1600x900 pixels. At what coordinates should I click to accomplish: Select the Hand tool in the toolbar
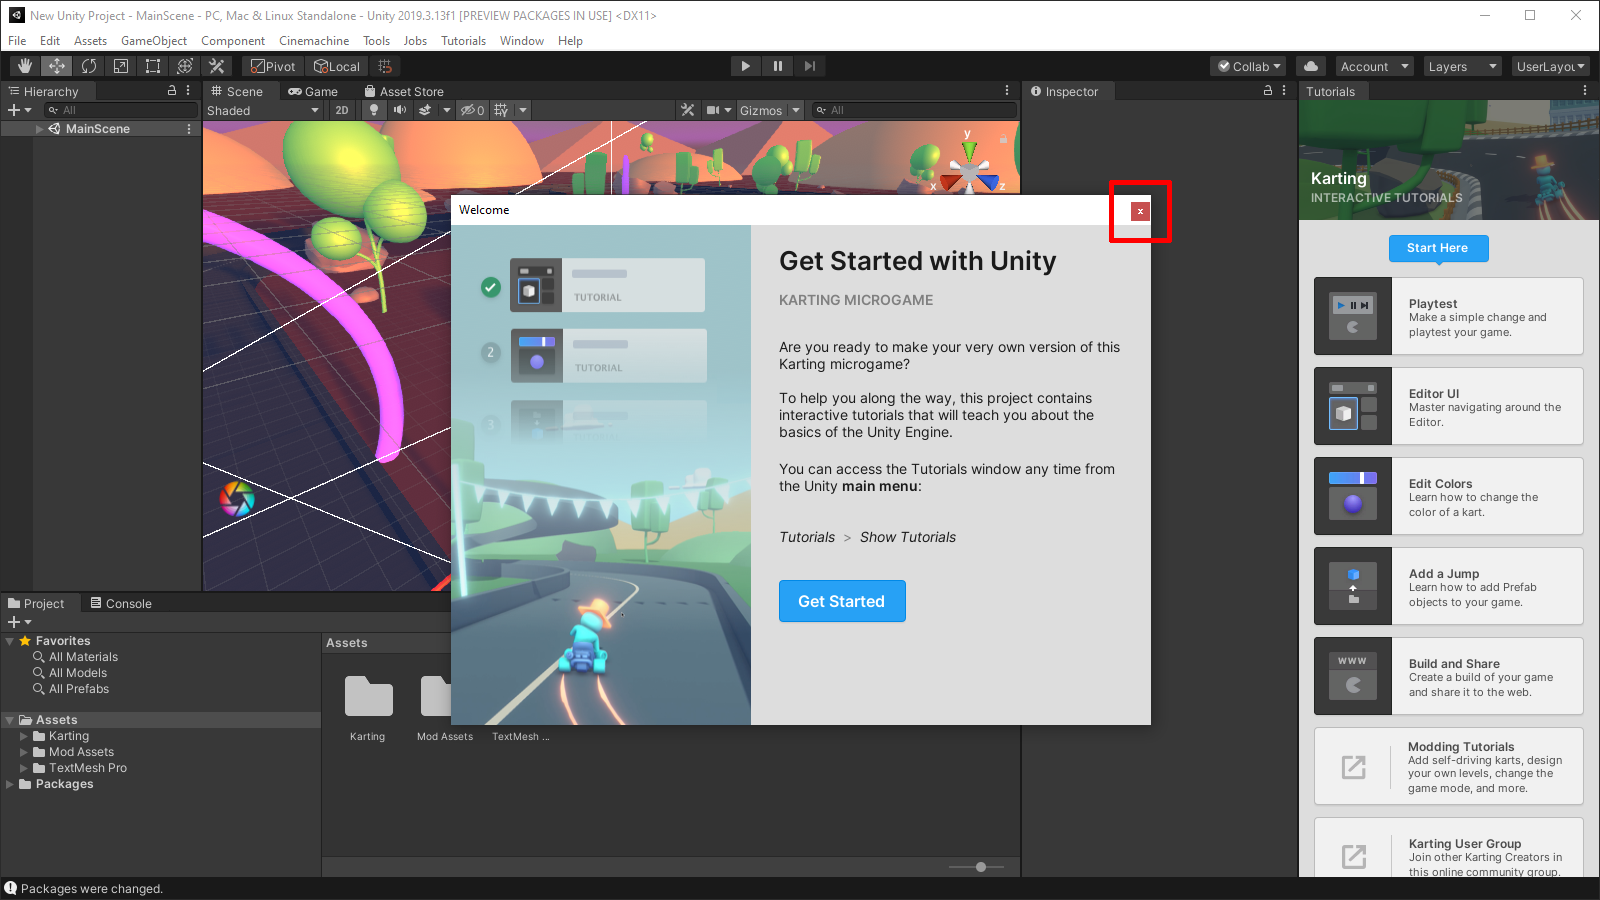click(x=24, y=65)
